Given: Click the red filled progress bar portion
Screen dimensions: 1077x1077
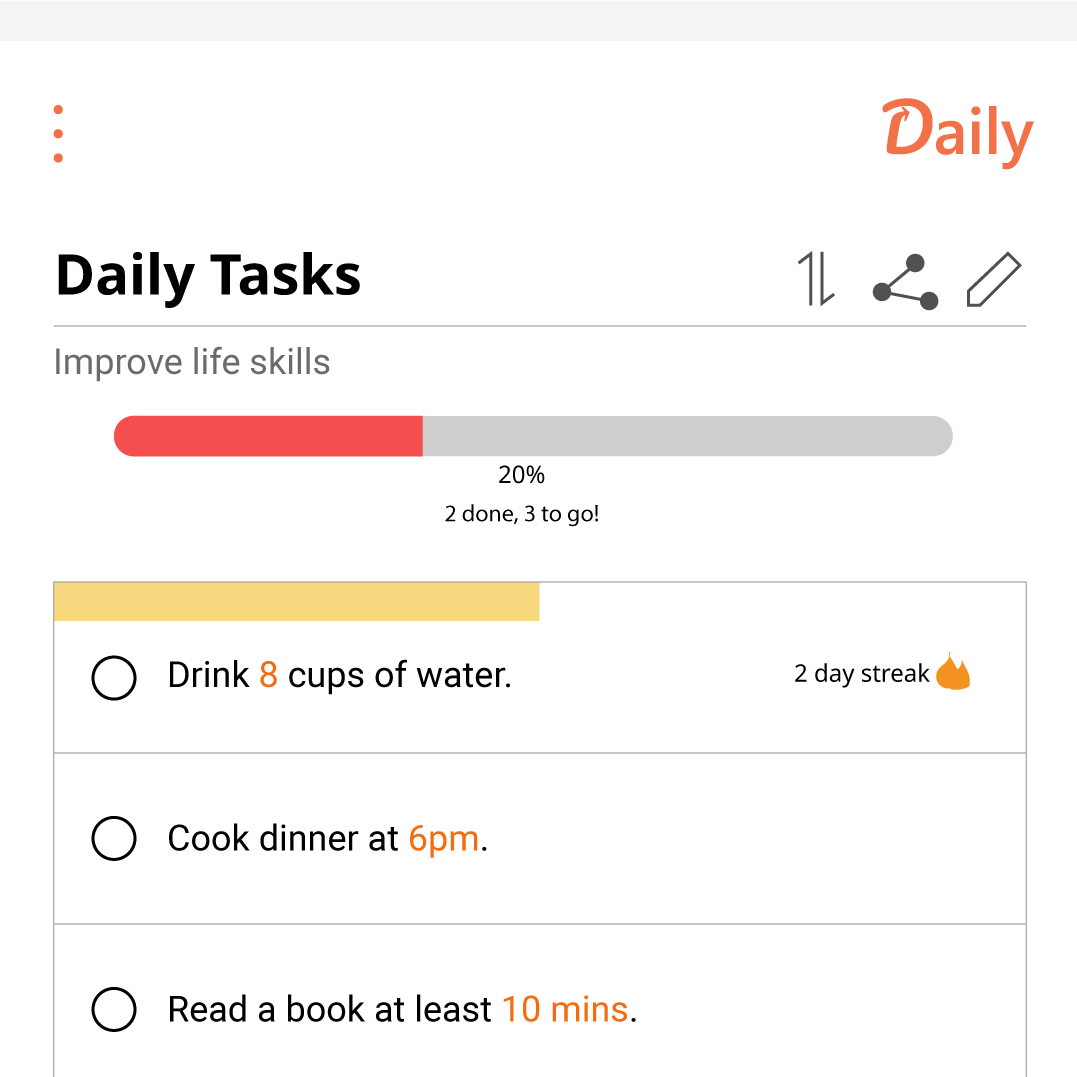Looking at the screenshot, I should (x=269, y=436).
